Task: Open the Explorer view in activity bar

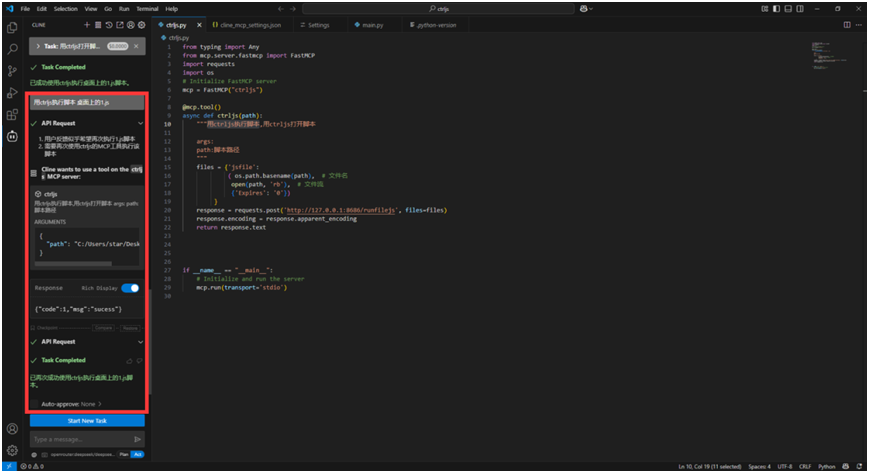Action: tap(12, 28)
